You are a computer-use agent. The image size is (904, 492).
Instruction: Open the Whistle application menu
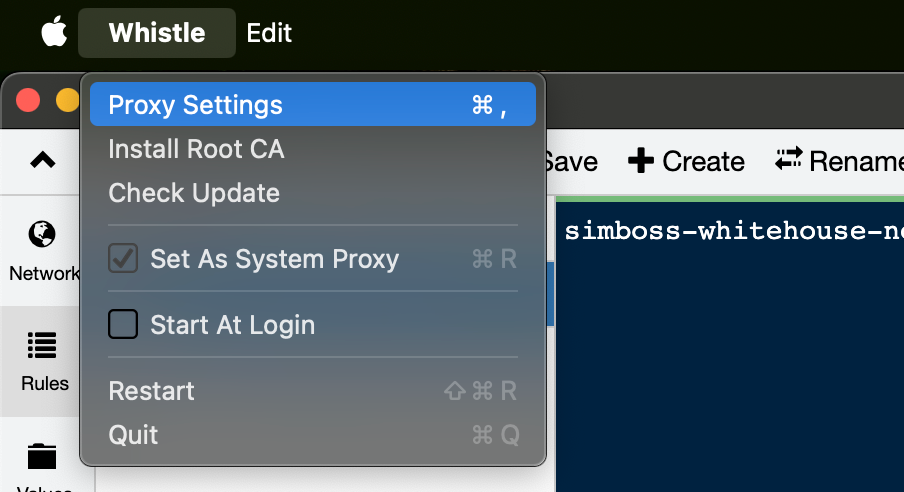pos(157,32)
